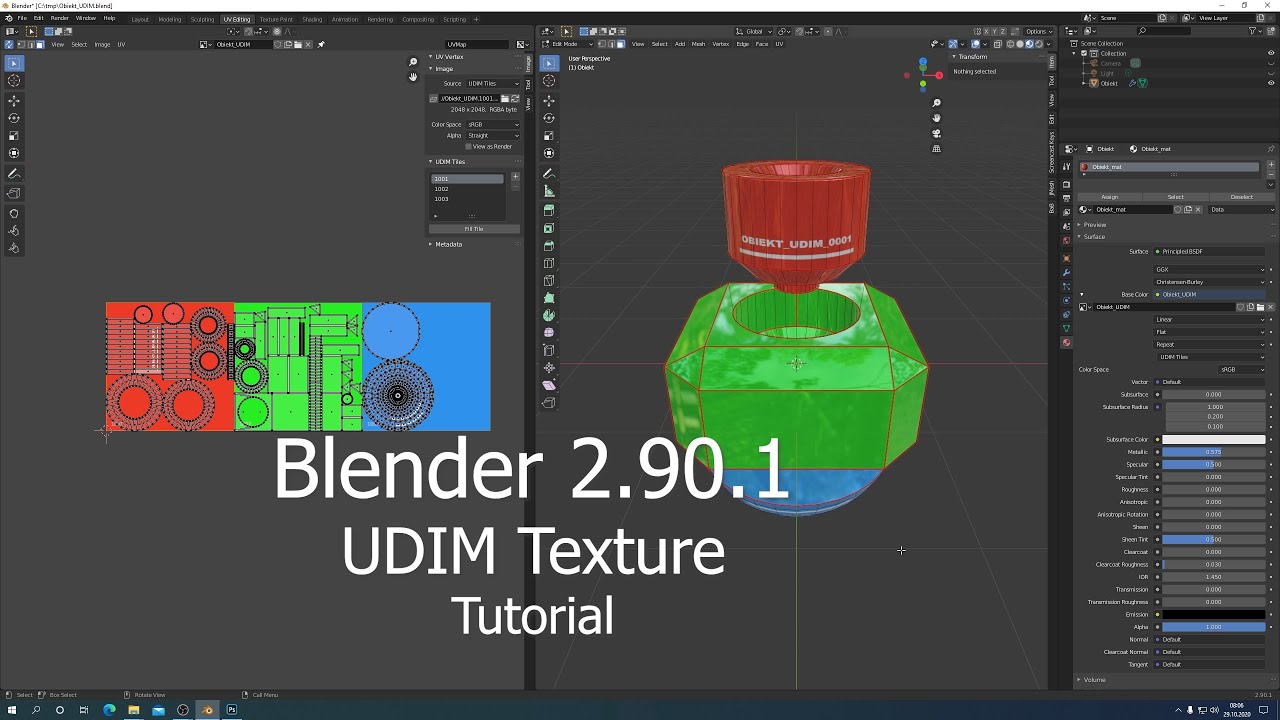Expand the Preview panel in material properties
Image resolution: width=1280 pixels, height=720 pixels.
(1093, 225)
